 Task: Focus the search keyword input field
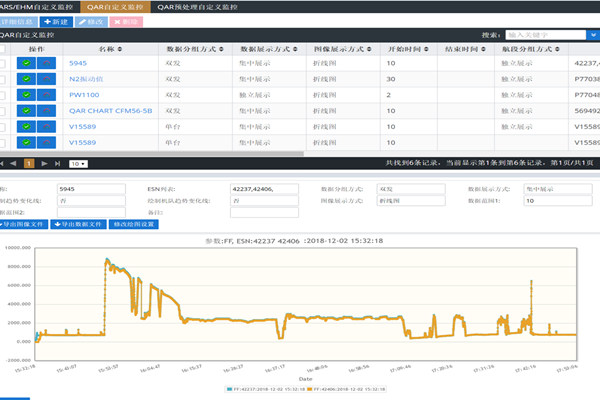pyautogui.click(x=546, y=35)
